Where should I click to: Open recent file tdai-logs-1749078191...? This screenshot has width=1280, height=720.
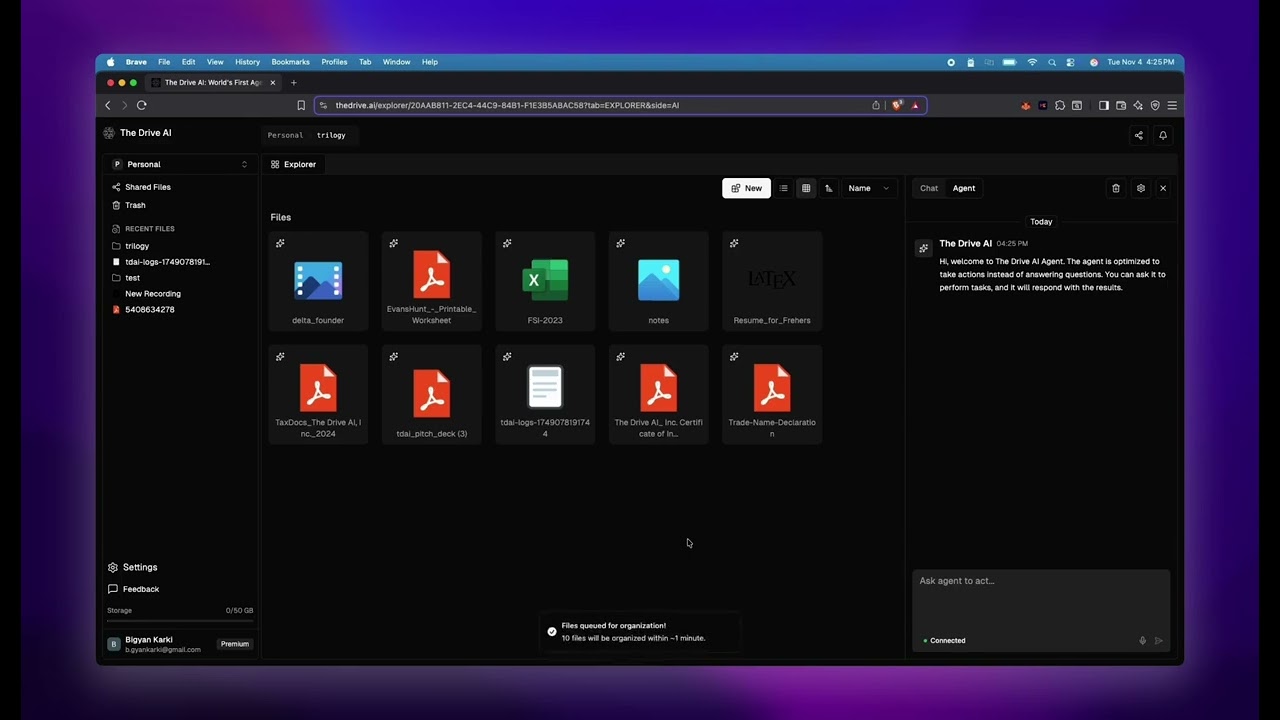coord(167,262)
